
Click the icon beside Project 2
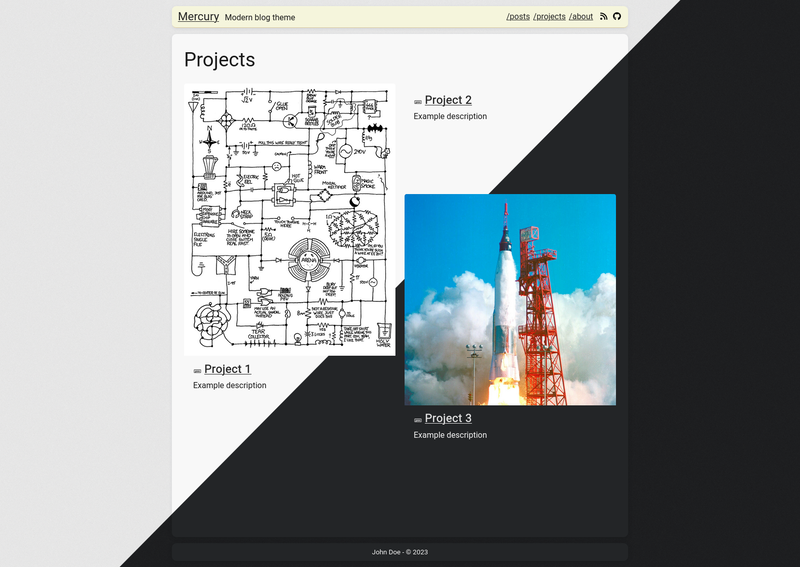418,102
